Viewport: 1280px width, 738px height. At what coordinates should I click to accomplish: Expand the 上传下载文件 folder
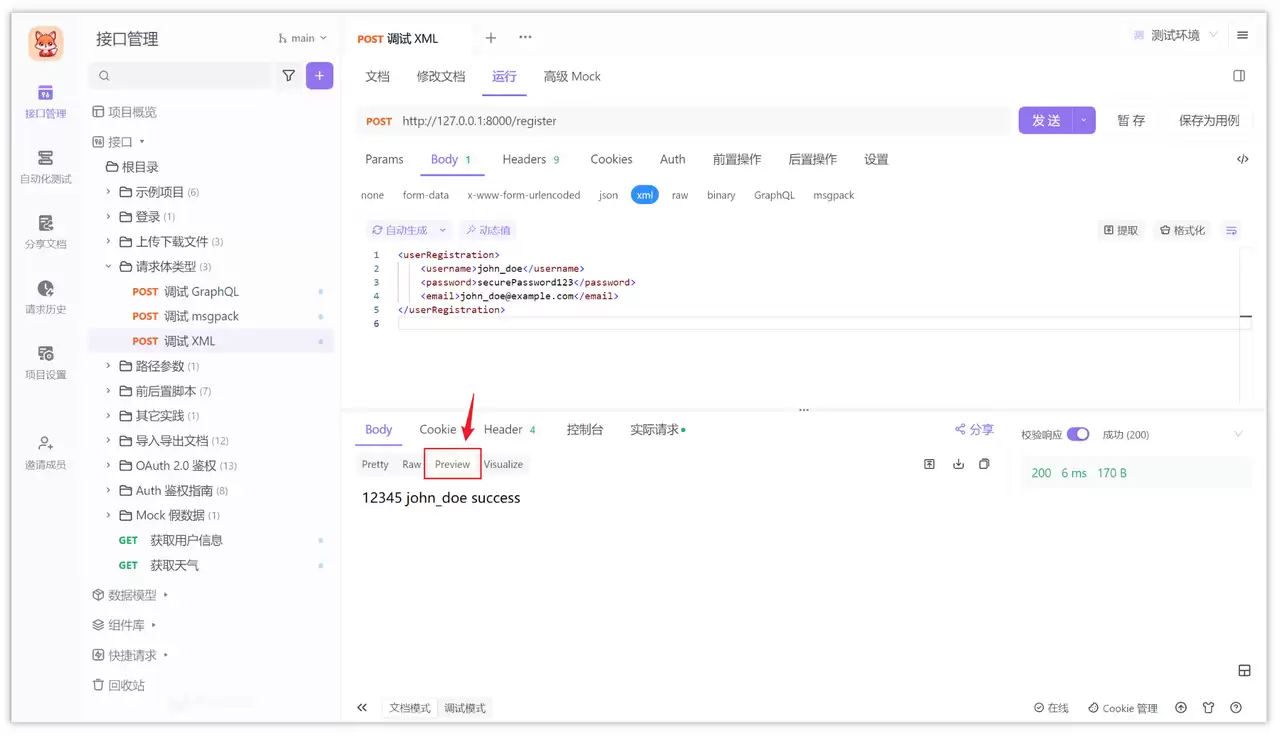[x=109, y=242]
